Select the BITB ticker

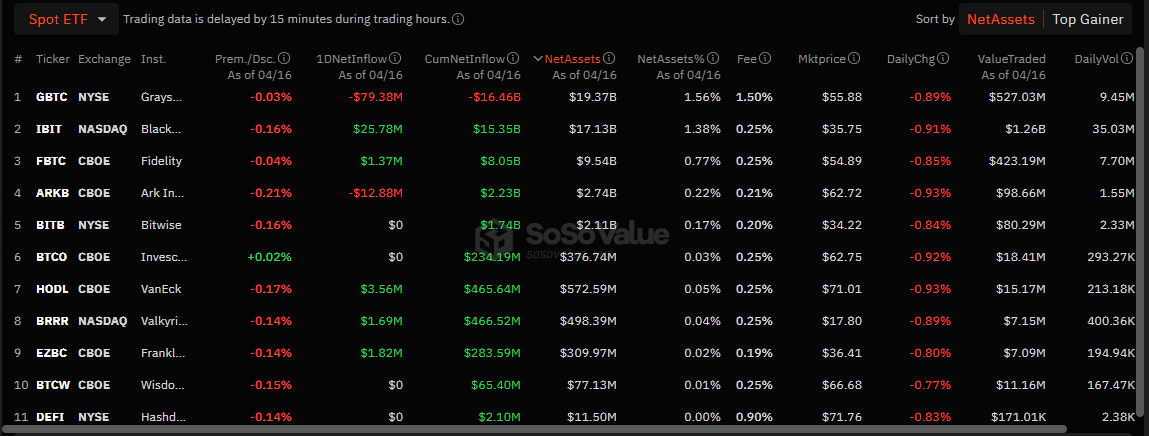pyautogui.click(x=51, y=225)
